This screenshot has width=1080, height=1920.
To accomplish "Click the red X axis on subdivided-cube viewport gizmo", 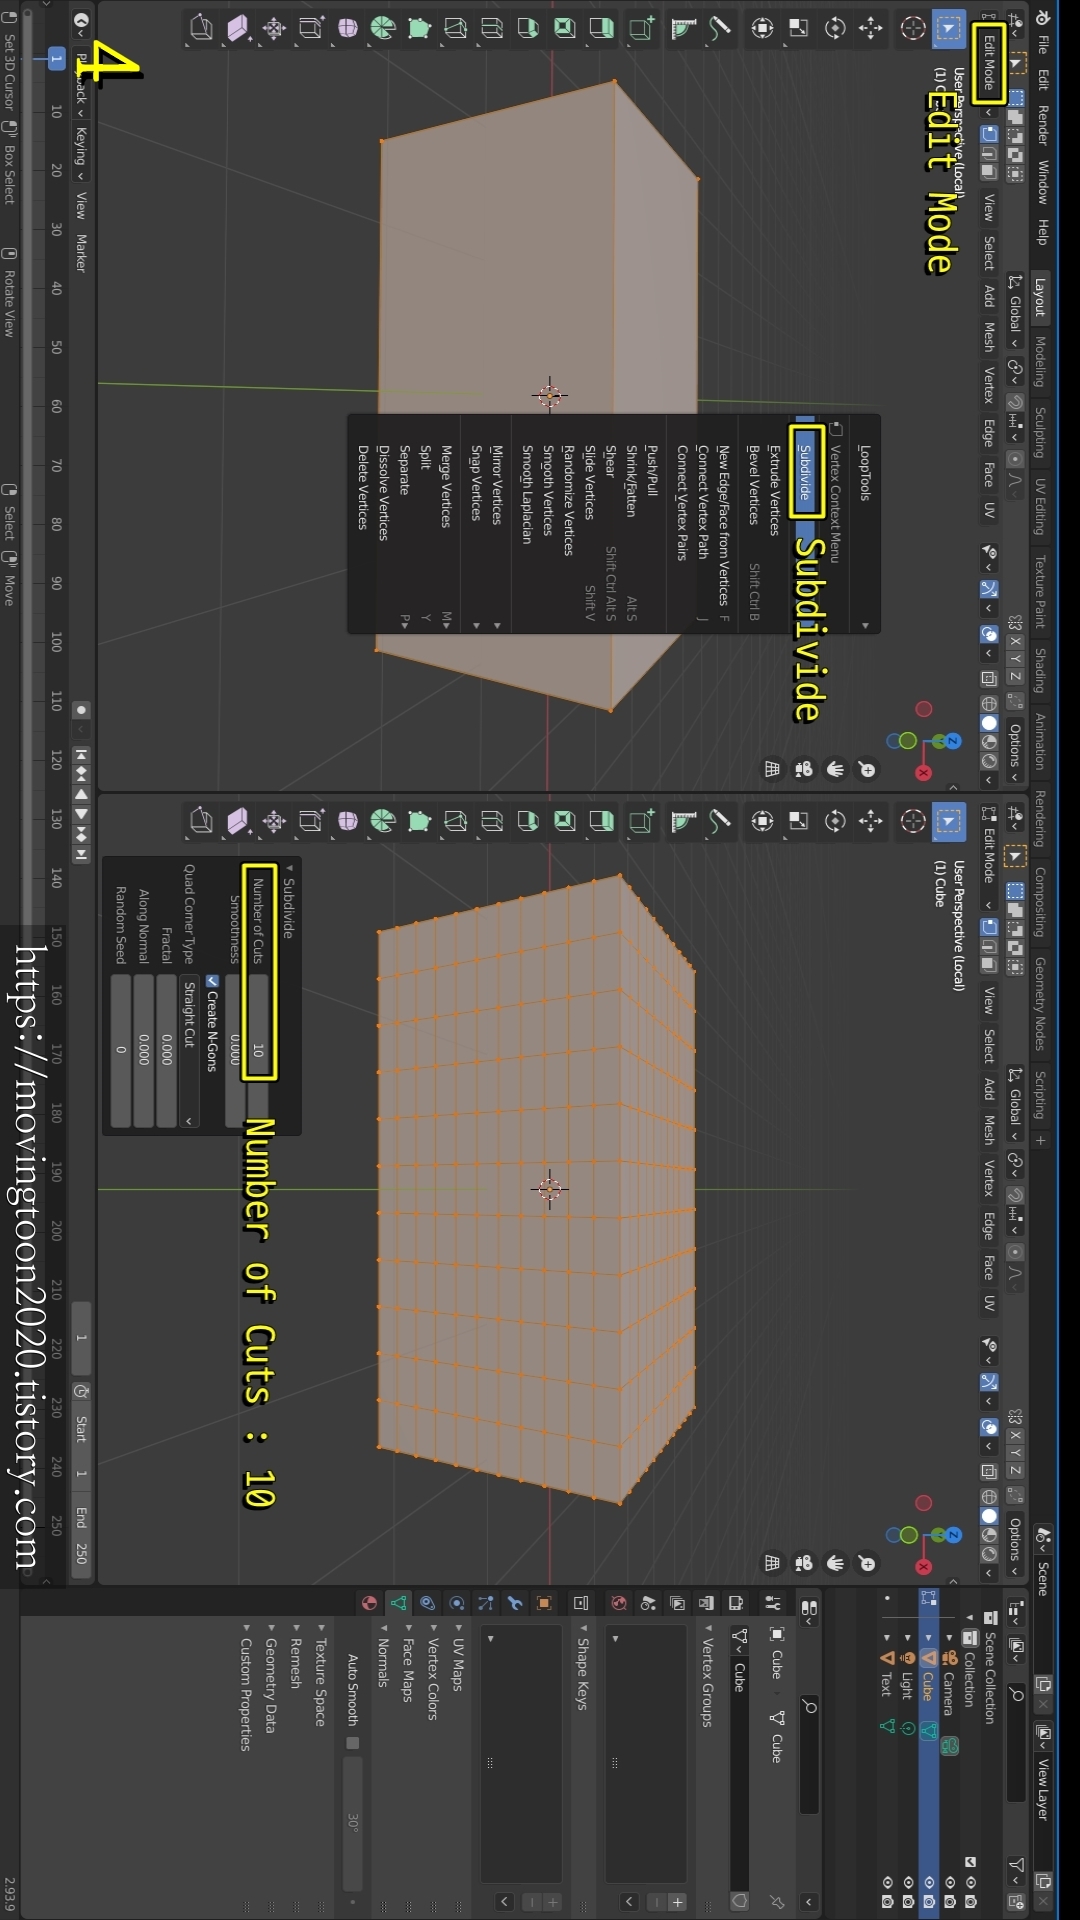I will tap(924, 1566).
